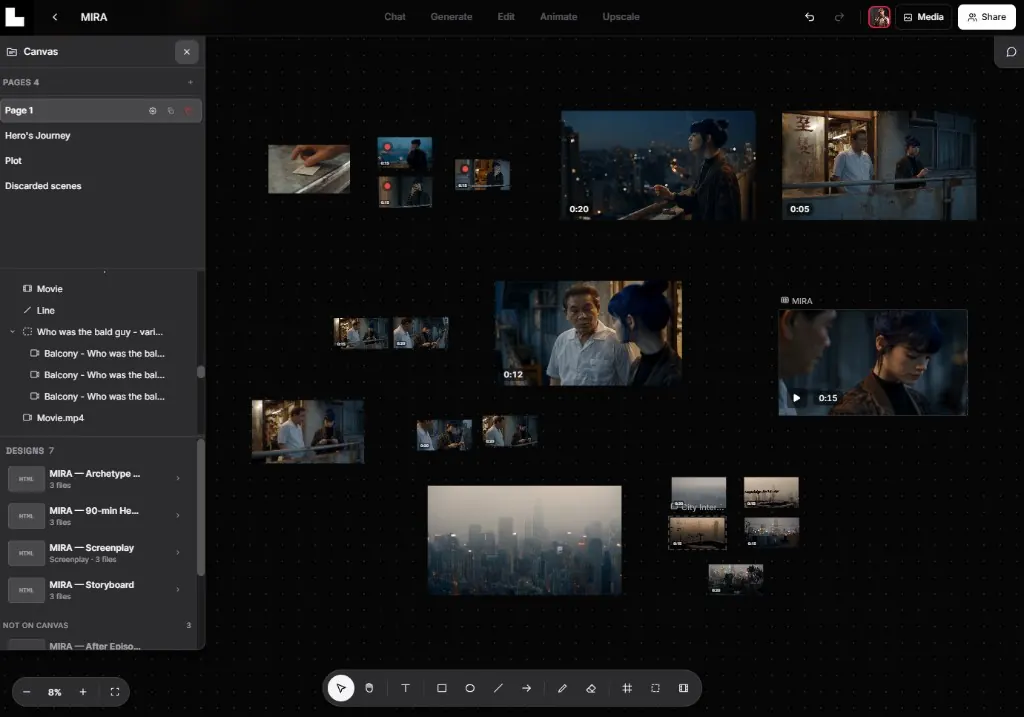The height and width of the screenshot is (717, 1024).
Task: Choose the rectangle shape tool
Action: click(441, 688)
